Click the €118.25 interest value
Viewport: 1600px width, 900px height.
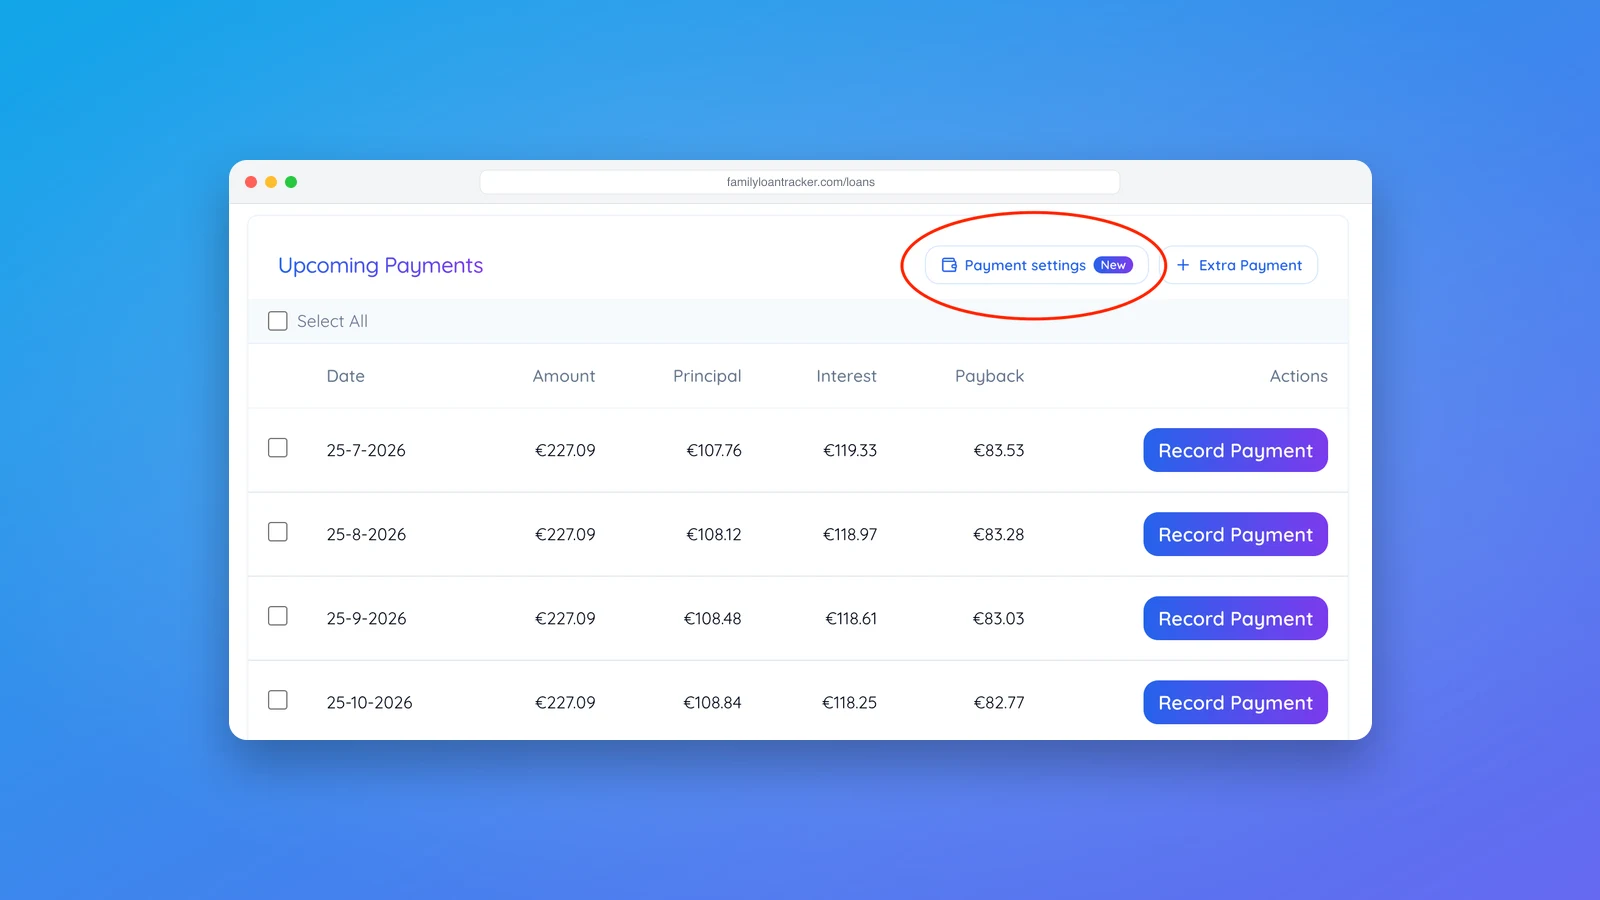point(849,702)
